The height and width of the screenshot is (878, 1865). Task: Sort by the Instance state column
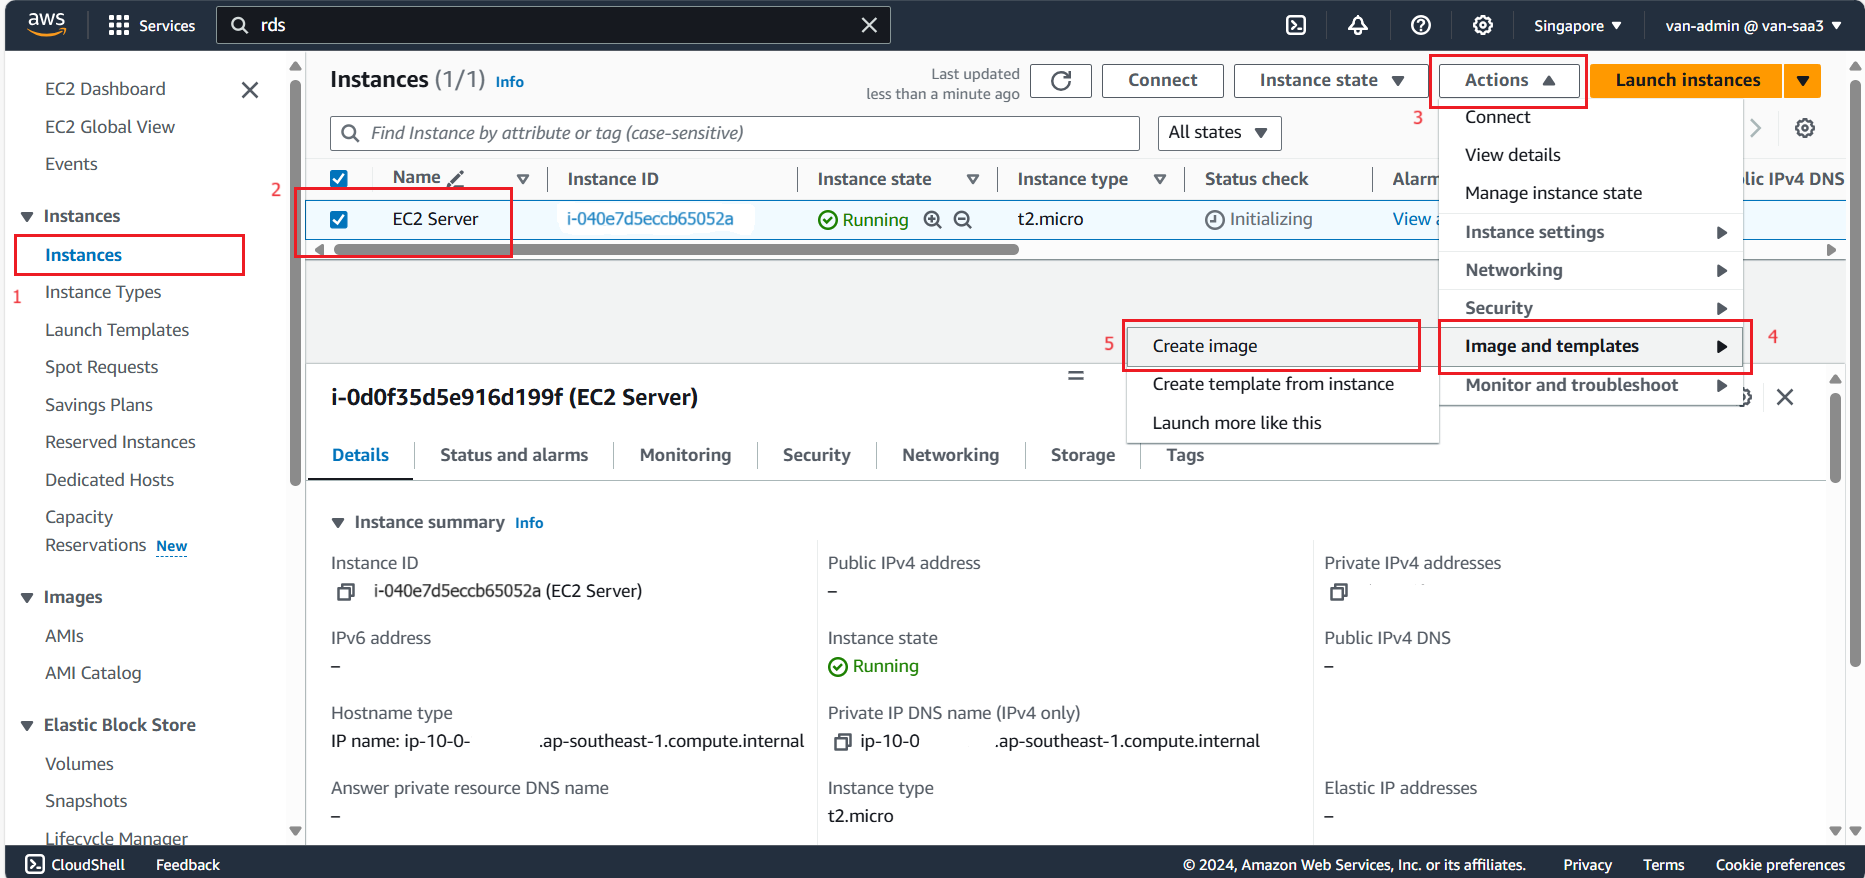(x=972, y=179)
